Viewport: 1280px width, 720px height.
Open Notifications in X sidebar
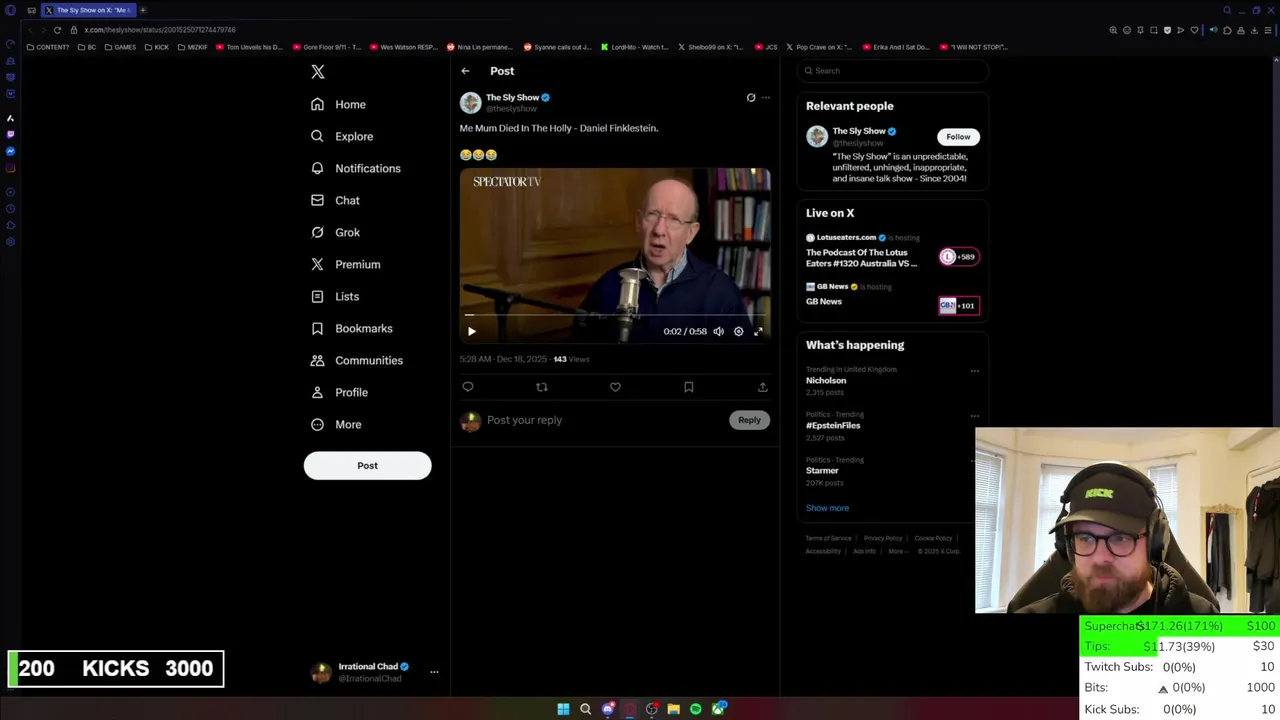[356, 168]
